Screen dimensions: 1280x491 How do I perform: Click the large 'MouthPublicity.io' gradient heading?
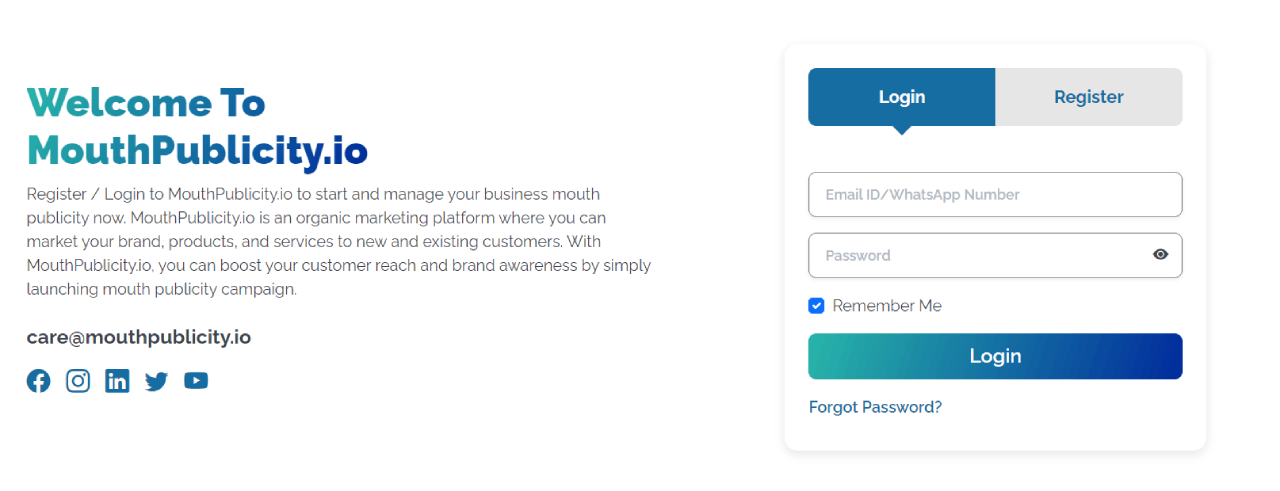pos(197,150)
